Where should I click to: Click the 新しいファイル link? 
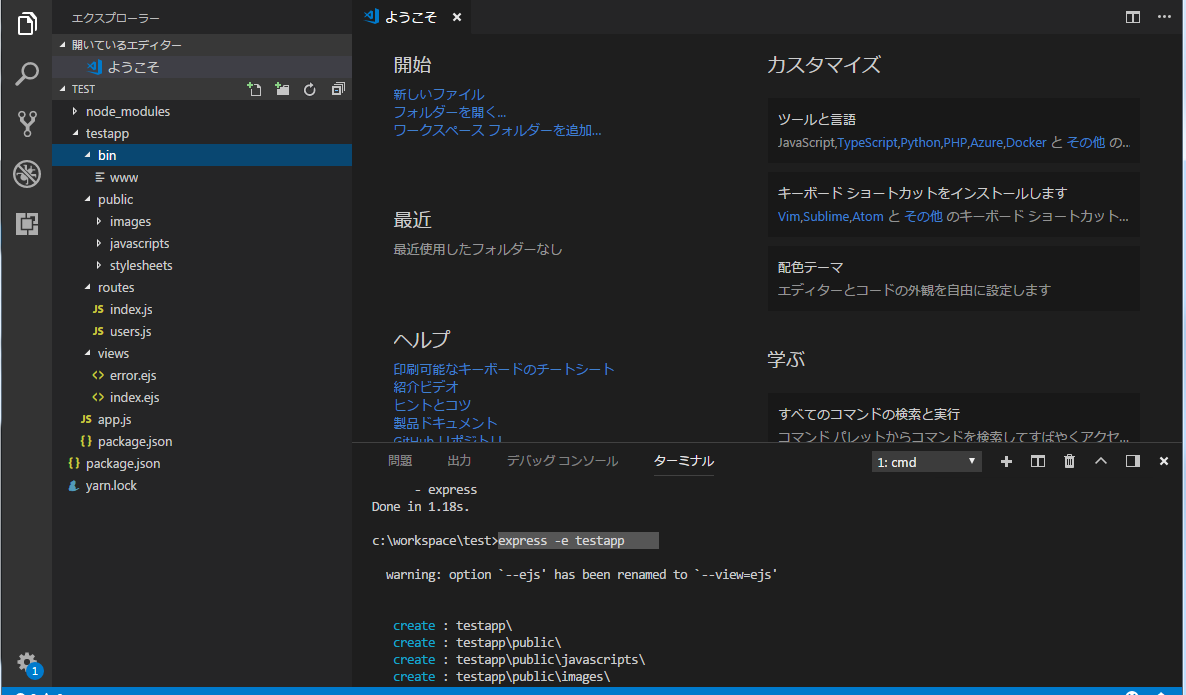[438, 94]
